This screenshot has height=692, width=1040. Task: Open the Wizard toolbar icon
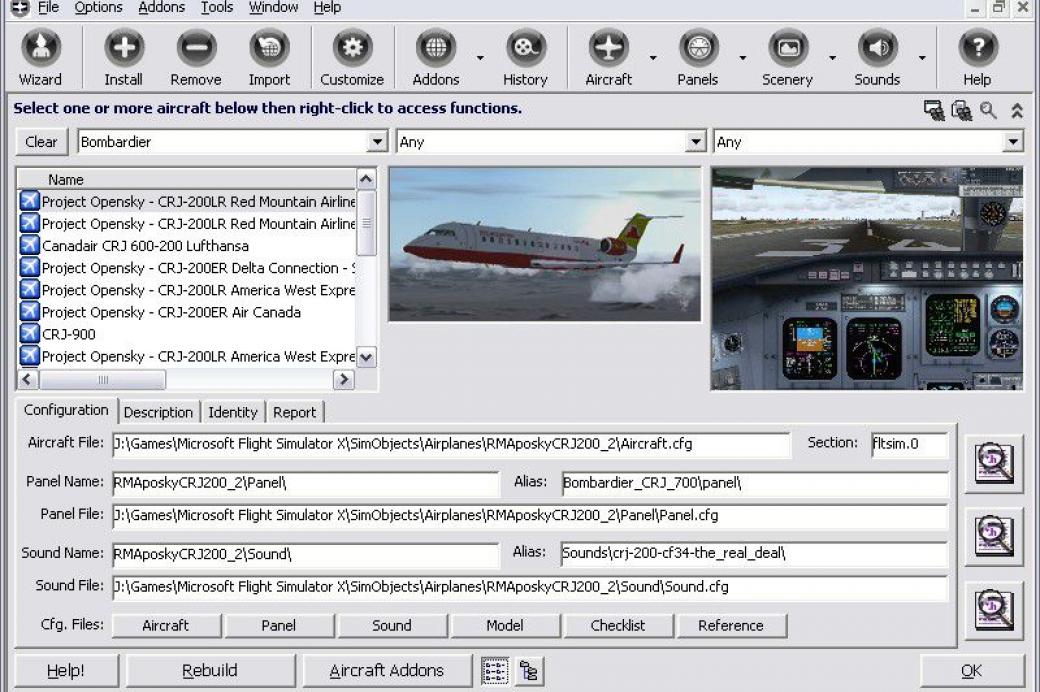(40, 58)
